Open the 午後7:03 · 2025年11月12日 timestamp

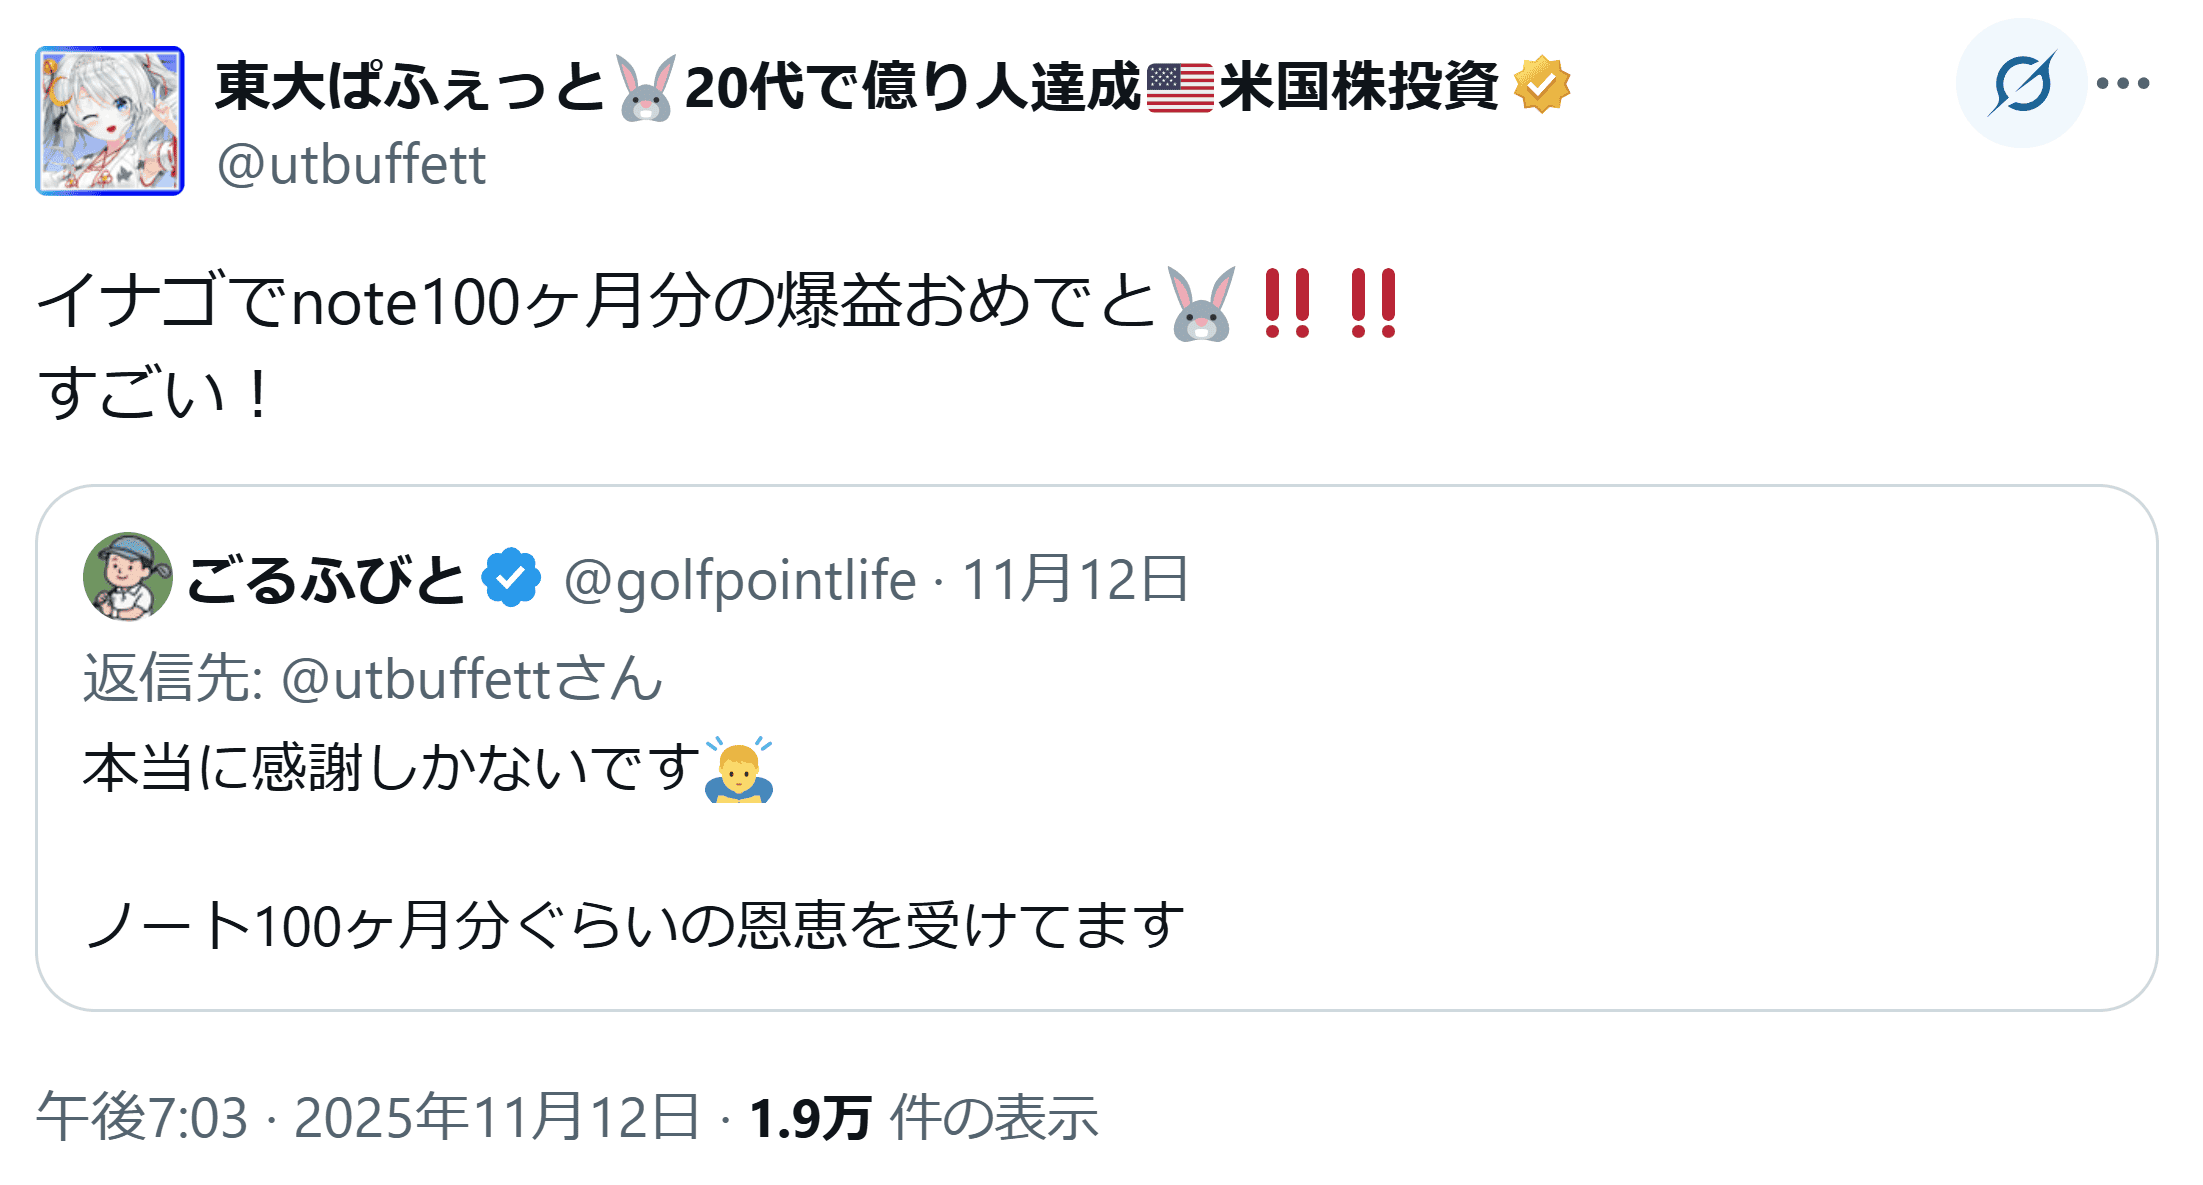(x=367, y=1117)
